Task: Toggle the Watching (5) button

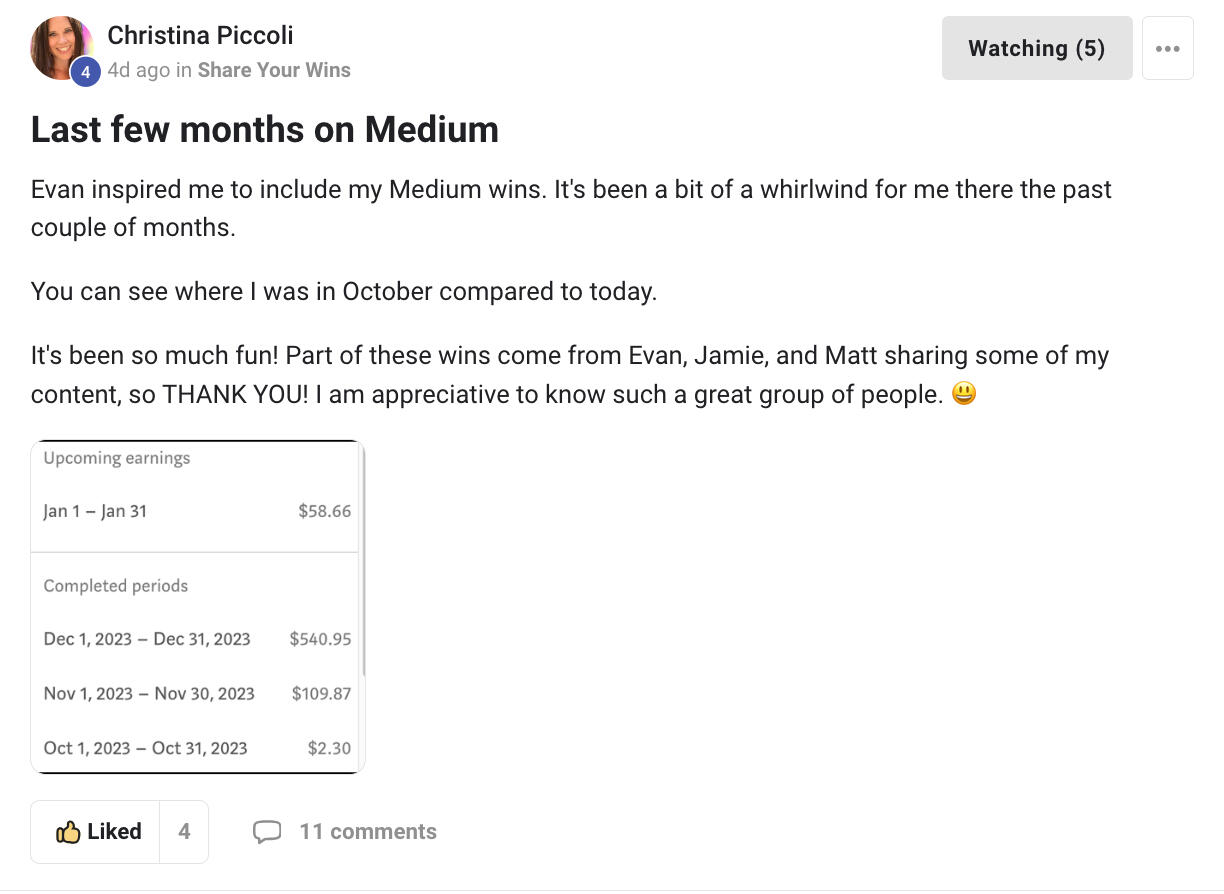Action: coord(1036,48)
